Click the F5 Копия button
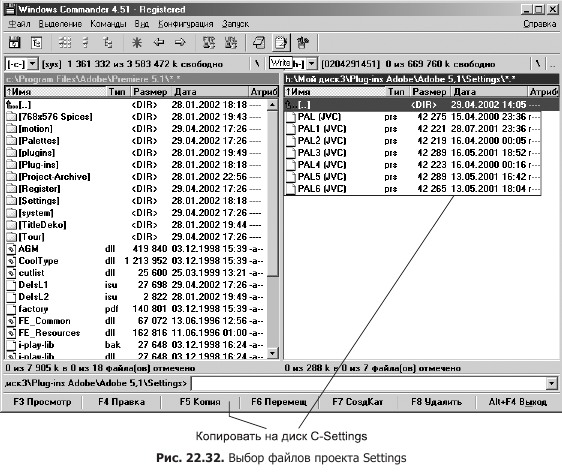Viewport: 562px width, 473px height. click(x=200, y=402)
